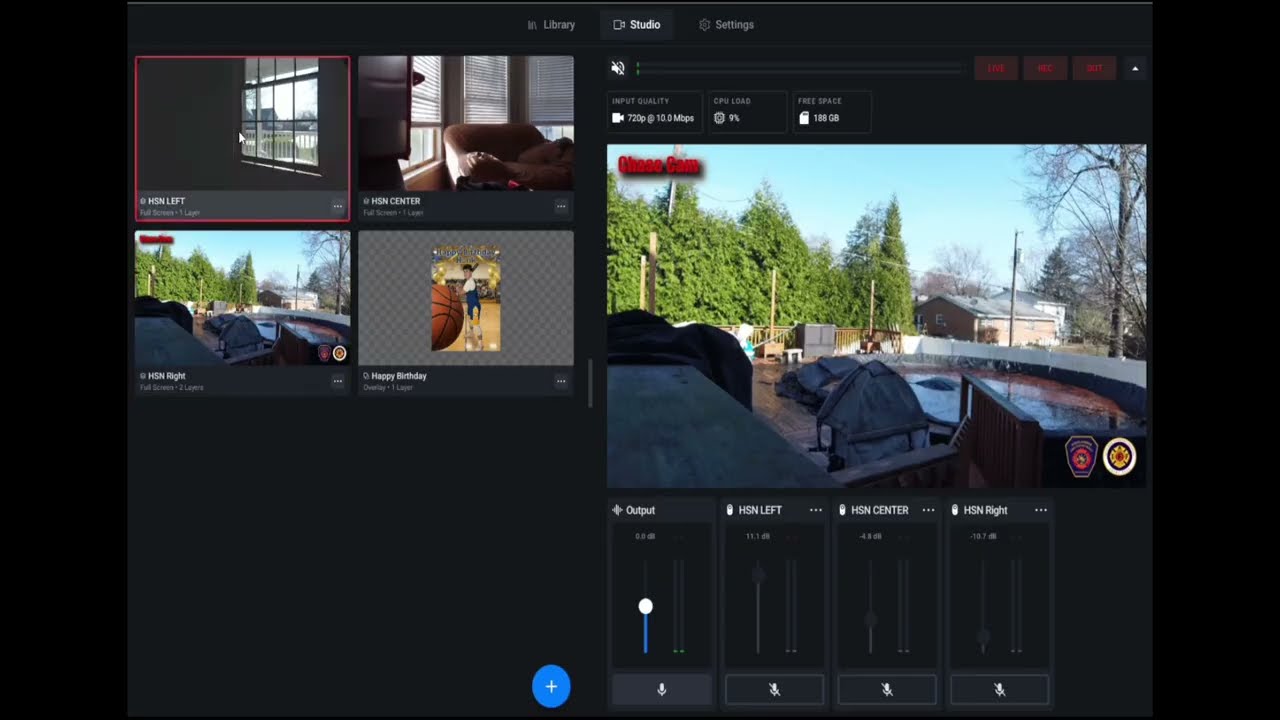Adjust the Output volume slider
1280x720 pixels.
coord(645,607)
